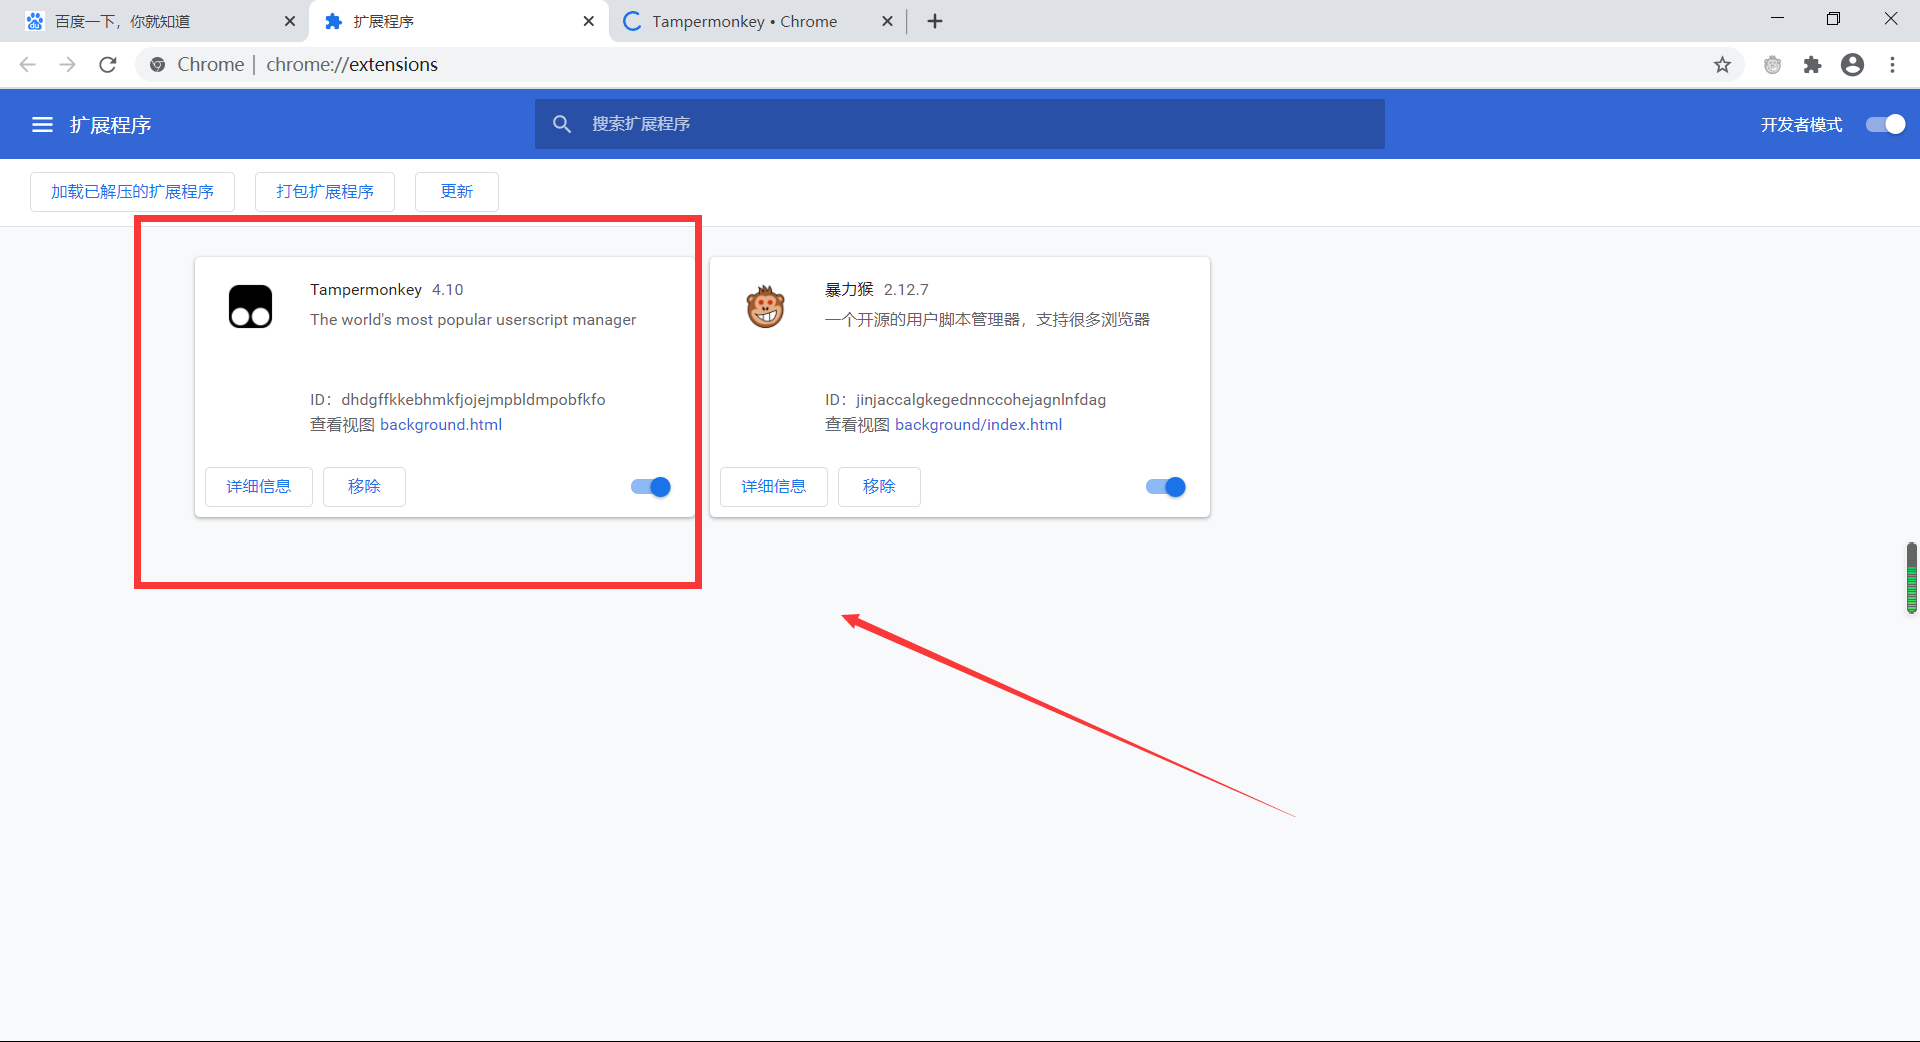Disable the 暴力猴 extension toggle
Screen dimensions: 1920x1042
[1166, 487]
